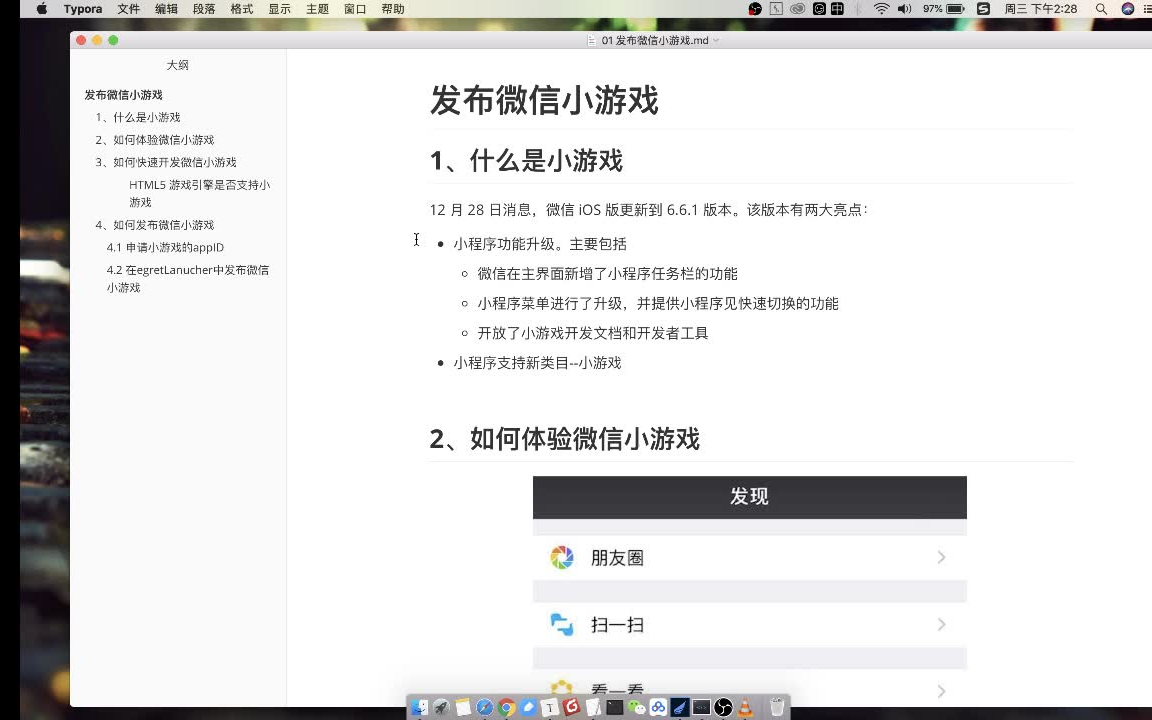Open Launchpad from the dock
The image size is (1152, 720).
tap(442, 707)
